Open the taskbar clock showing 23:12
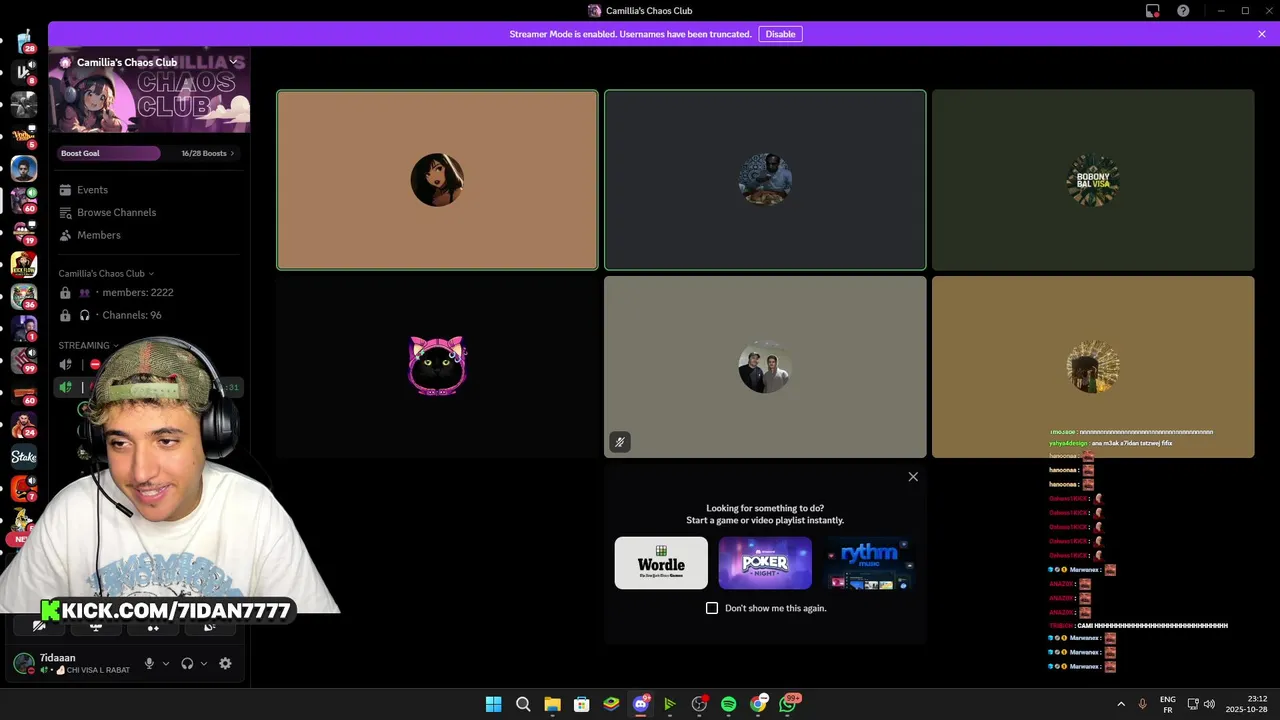 pos(1247,704)
